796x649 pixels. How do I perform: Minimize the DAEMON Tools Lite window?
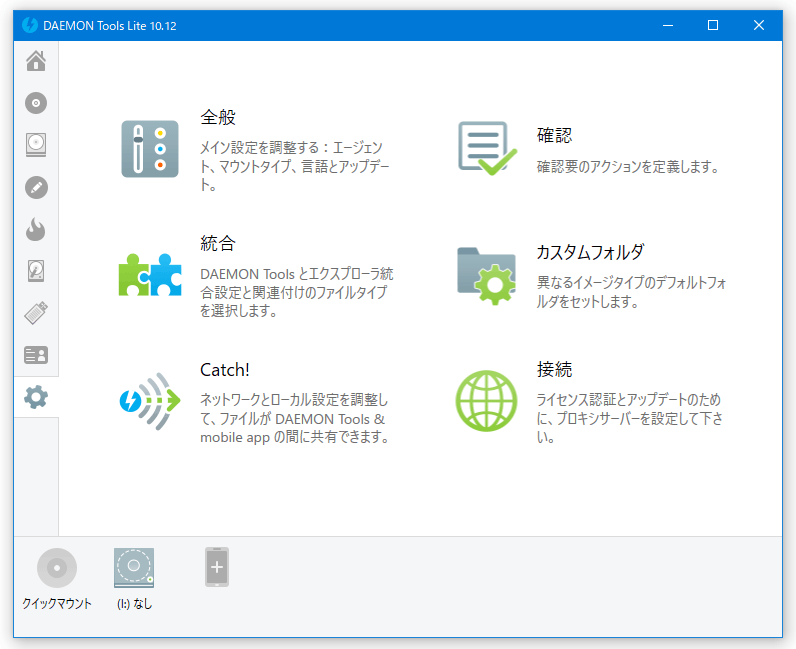[x=668, y=25]
